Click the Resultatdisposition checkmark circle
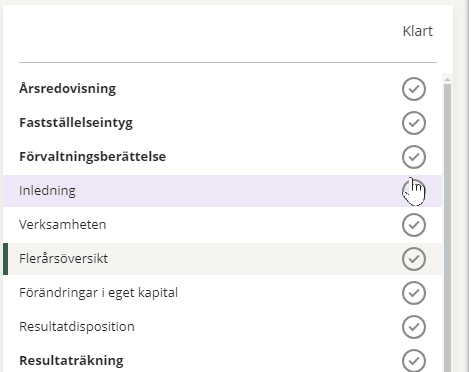 pos(414,327)
